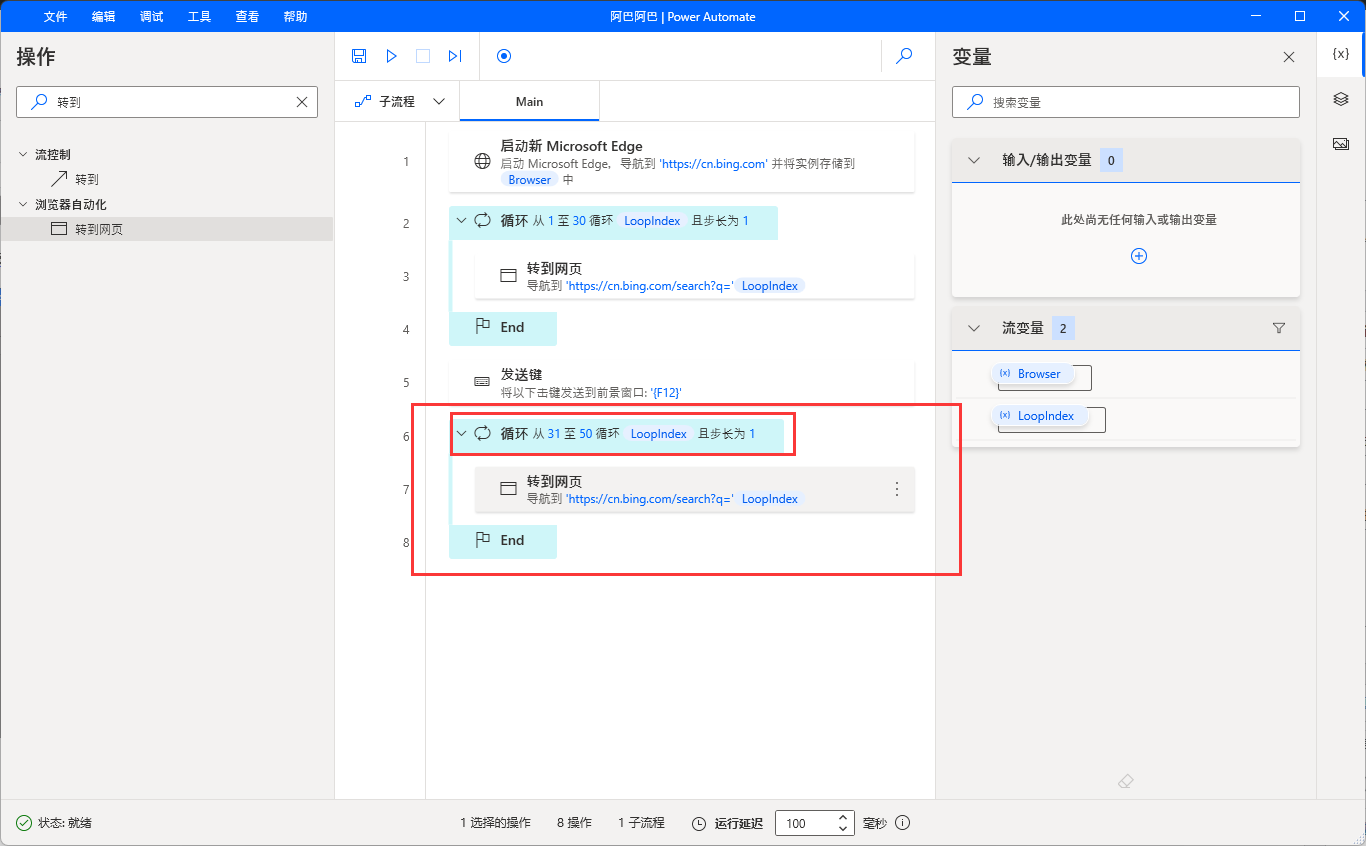Clear the actions search text with X
Image resolution: width=1366 pixels, height=846 pixels.
click(302, 102)
